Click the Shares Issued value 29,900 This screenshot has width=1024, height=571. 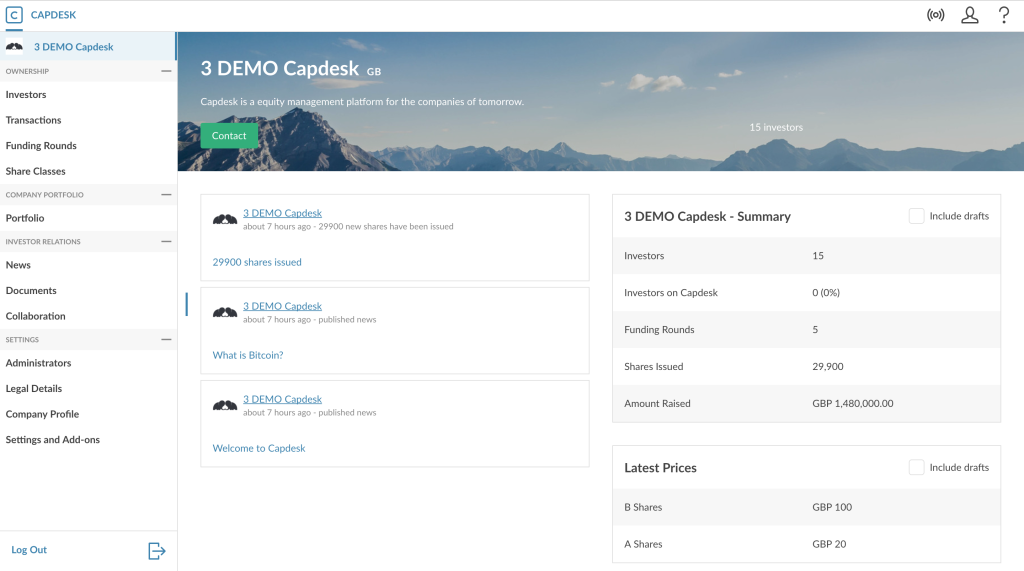tap(828, 367)
